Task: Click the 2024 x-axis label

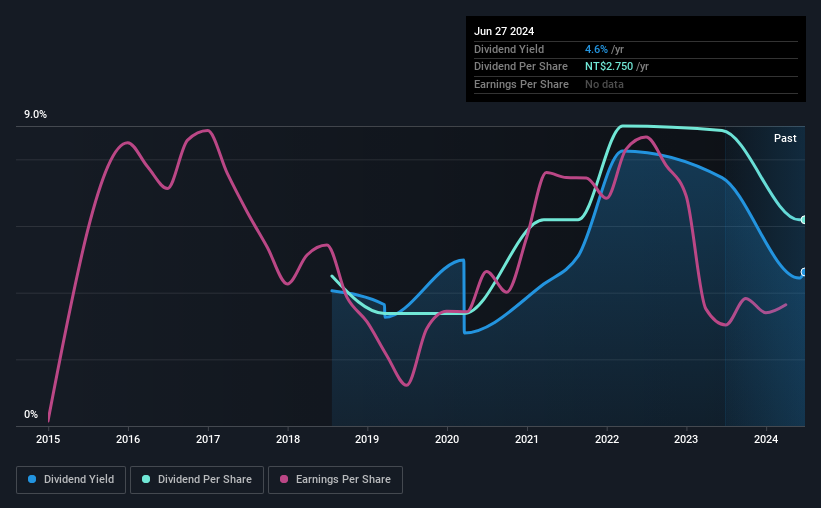Action: click(x=766, y=439)
